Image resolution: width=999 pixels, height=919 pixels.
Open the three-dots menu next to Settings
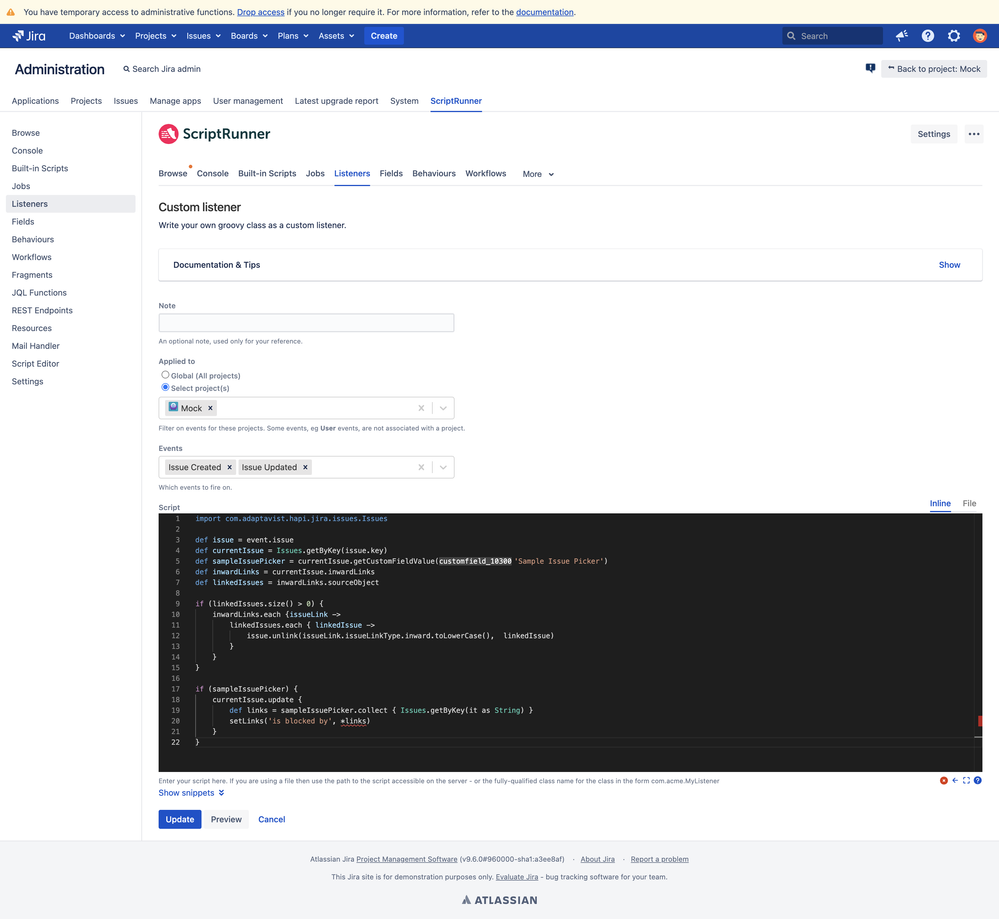click(x=974, y=134)
